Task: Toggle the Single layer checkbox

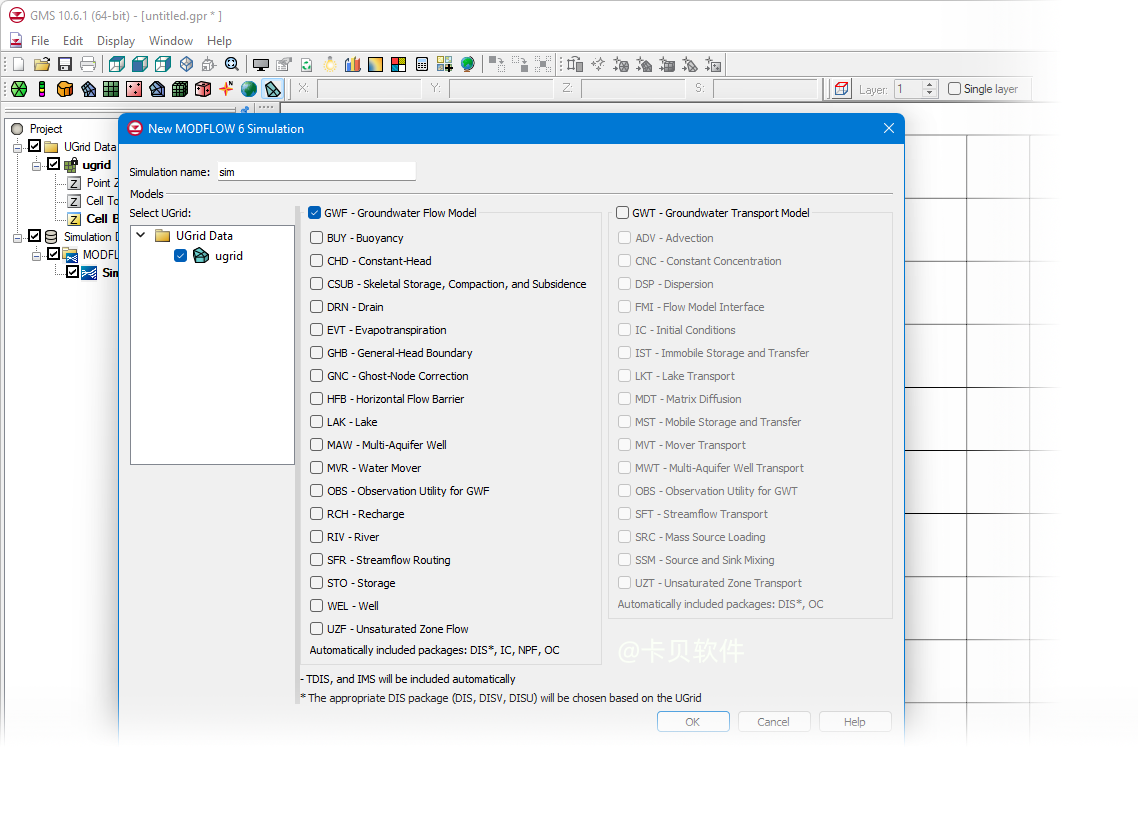Action: point(955,89)
